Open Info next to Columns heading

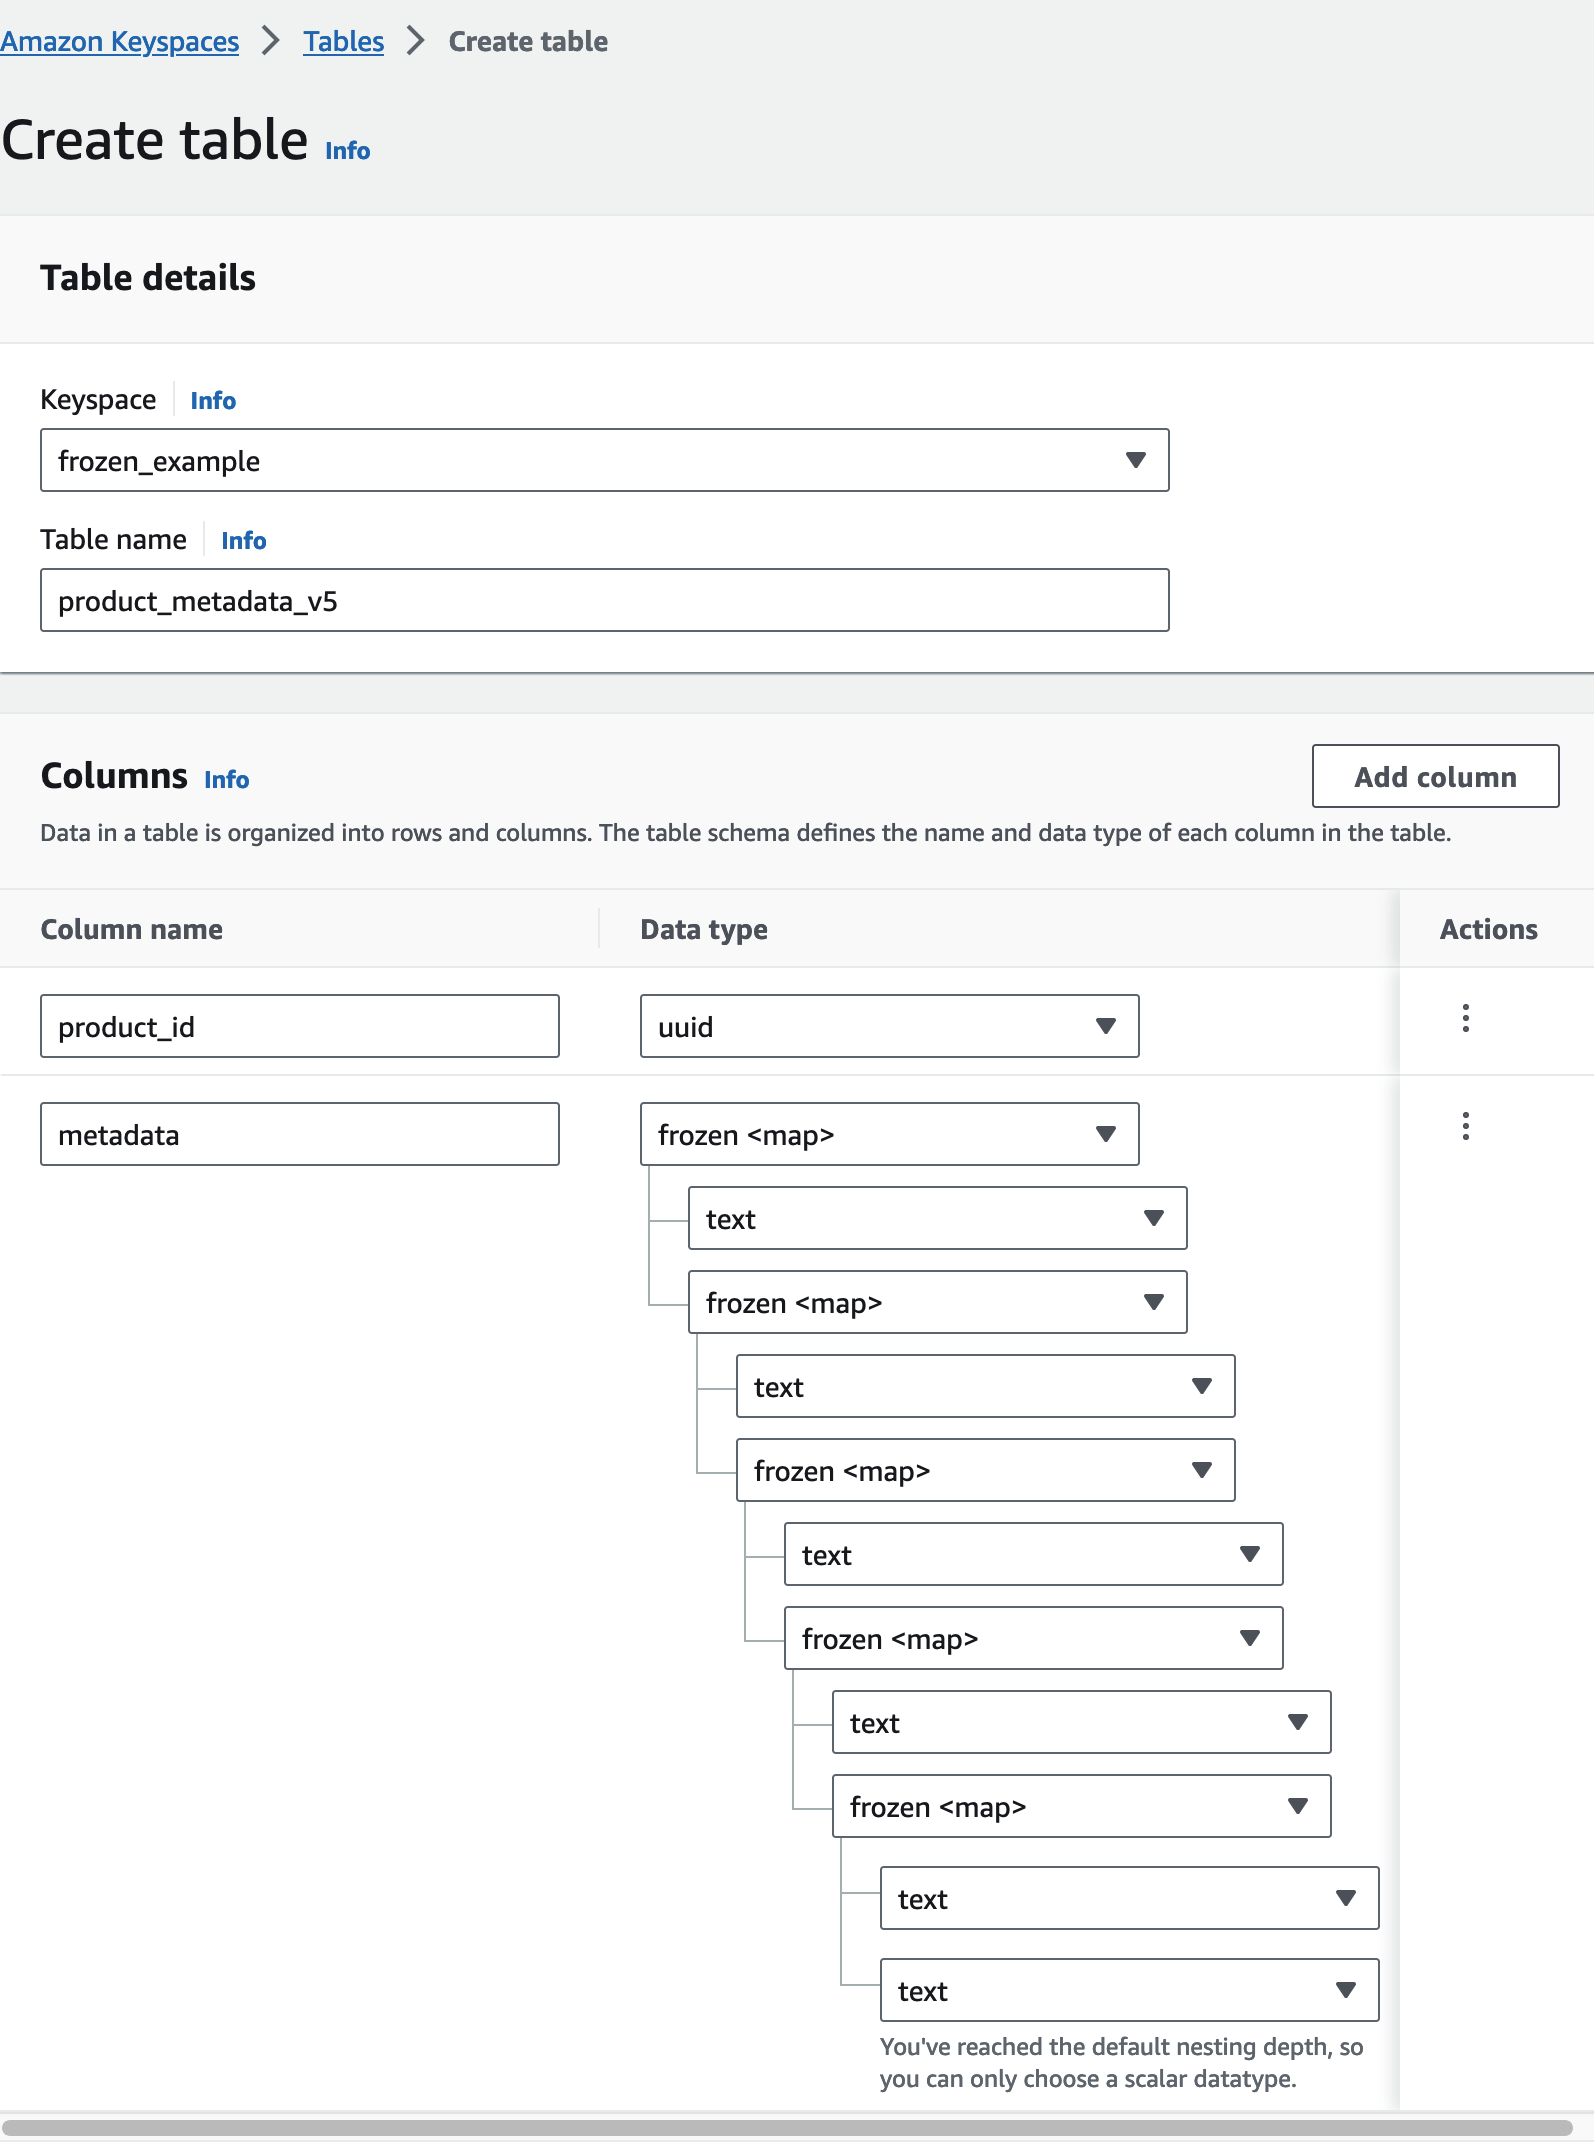pos(227,780)
